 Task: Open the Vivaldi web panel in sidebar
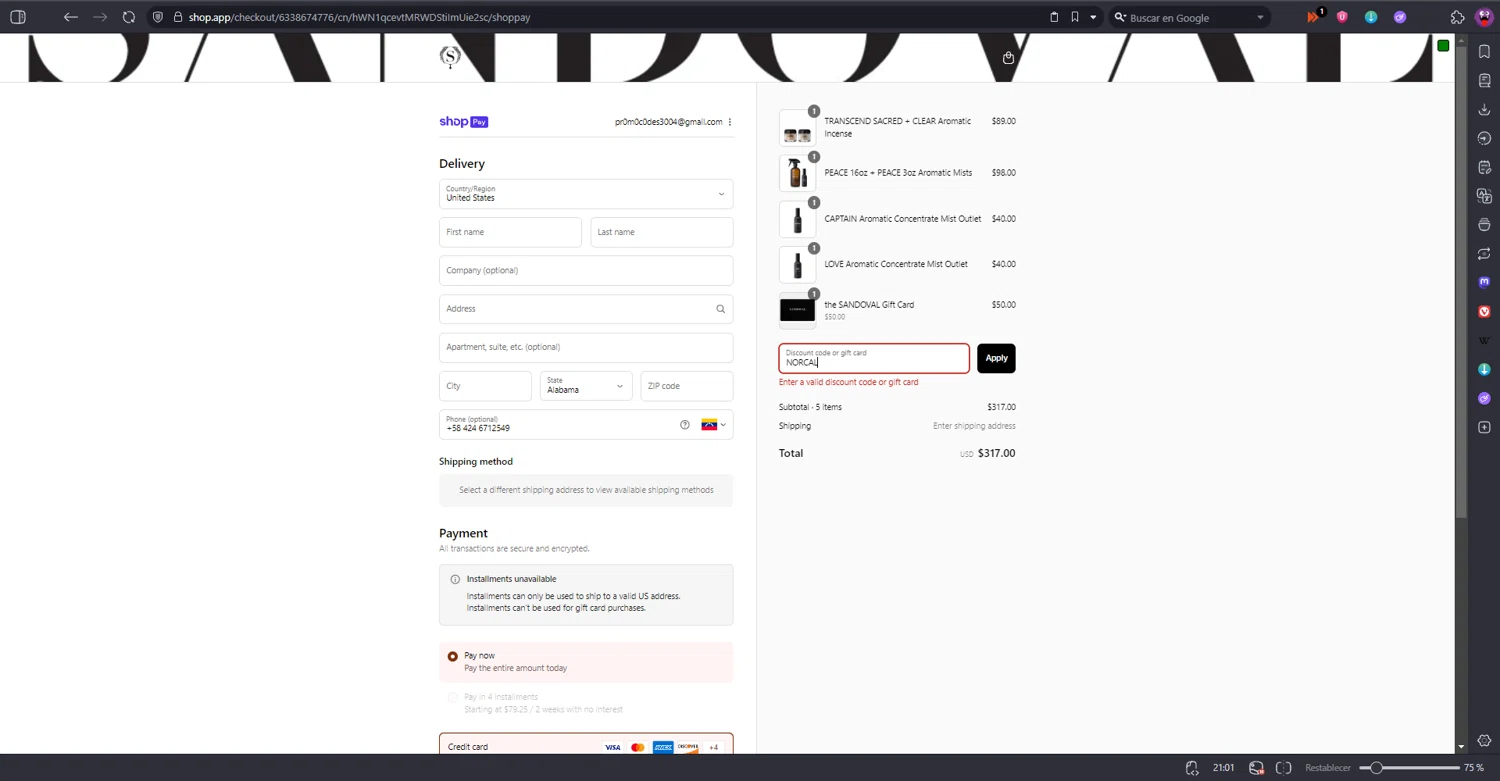click(x=1484, y=312)
